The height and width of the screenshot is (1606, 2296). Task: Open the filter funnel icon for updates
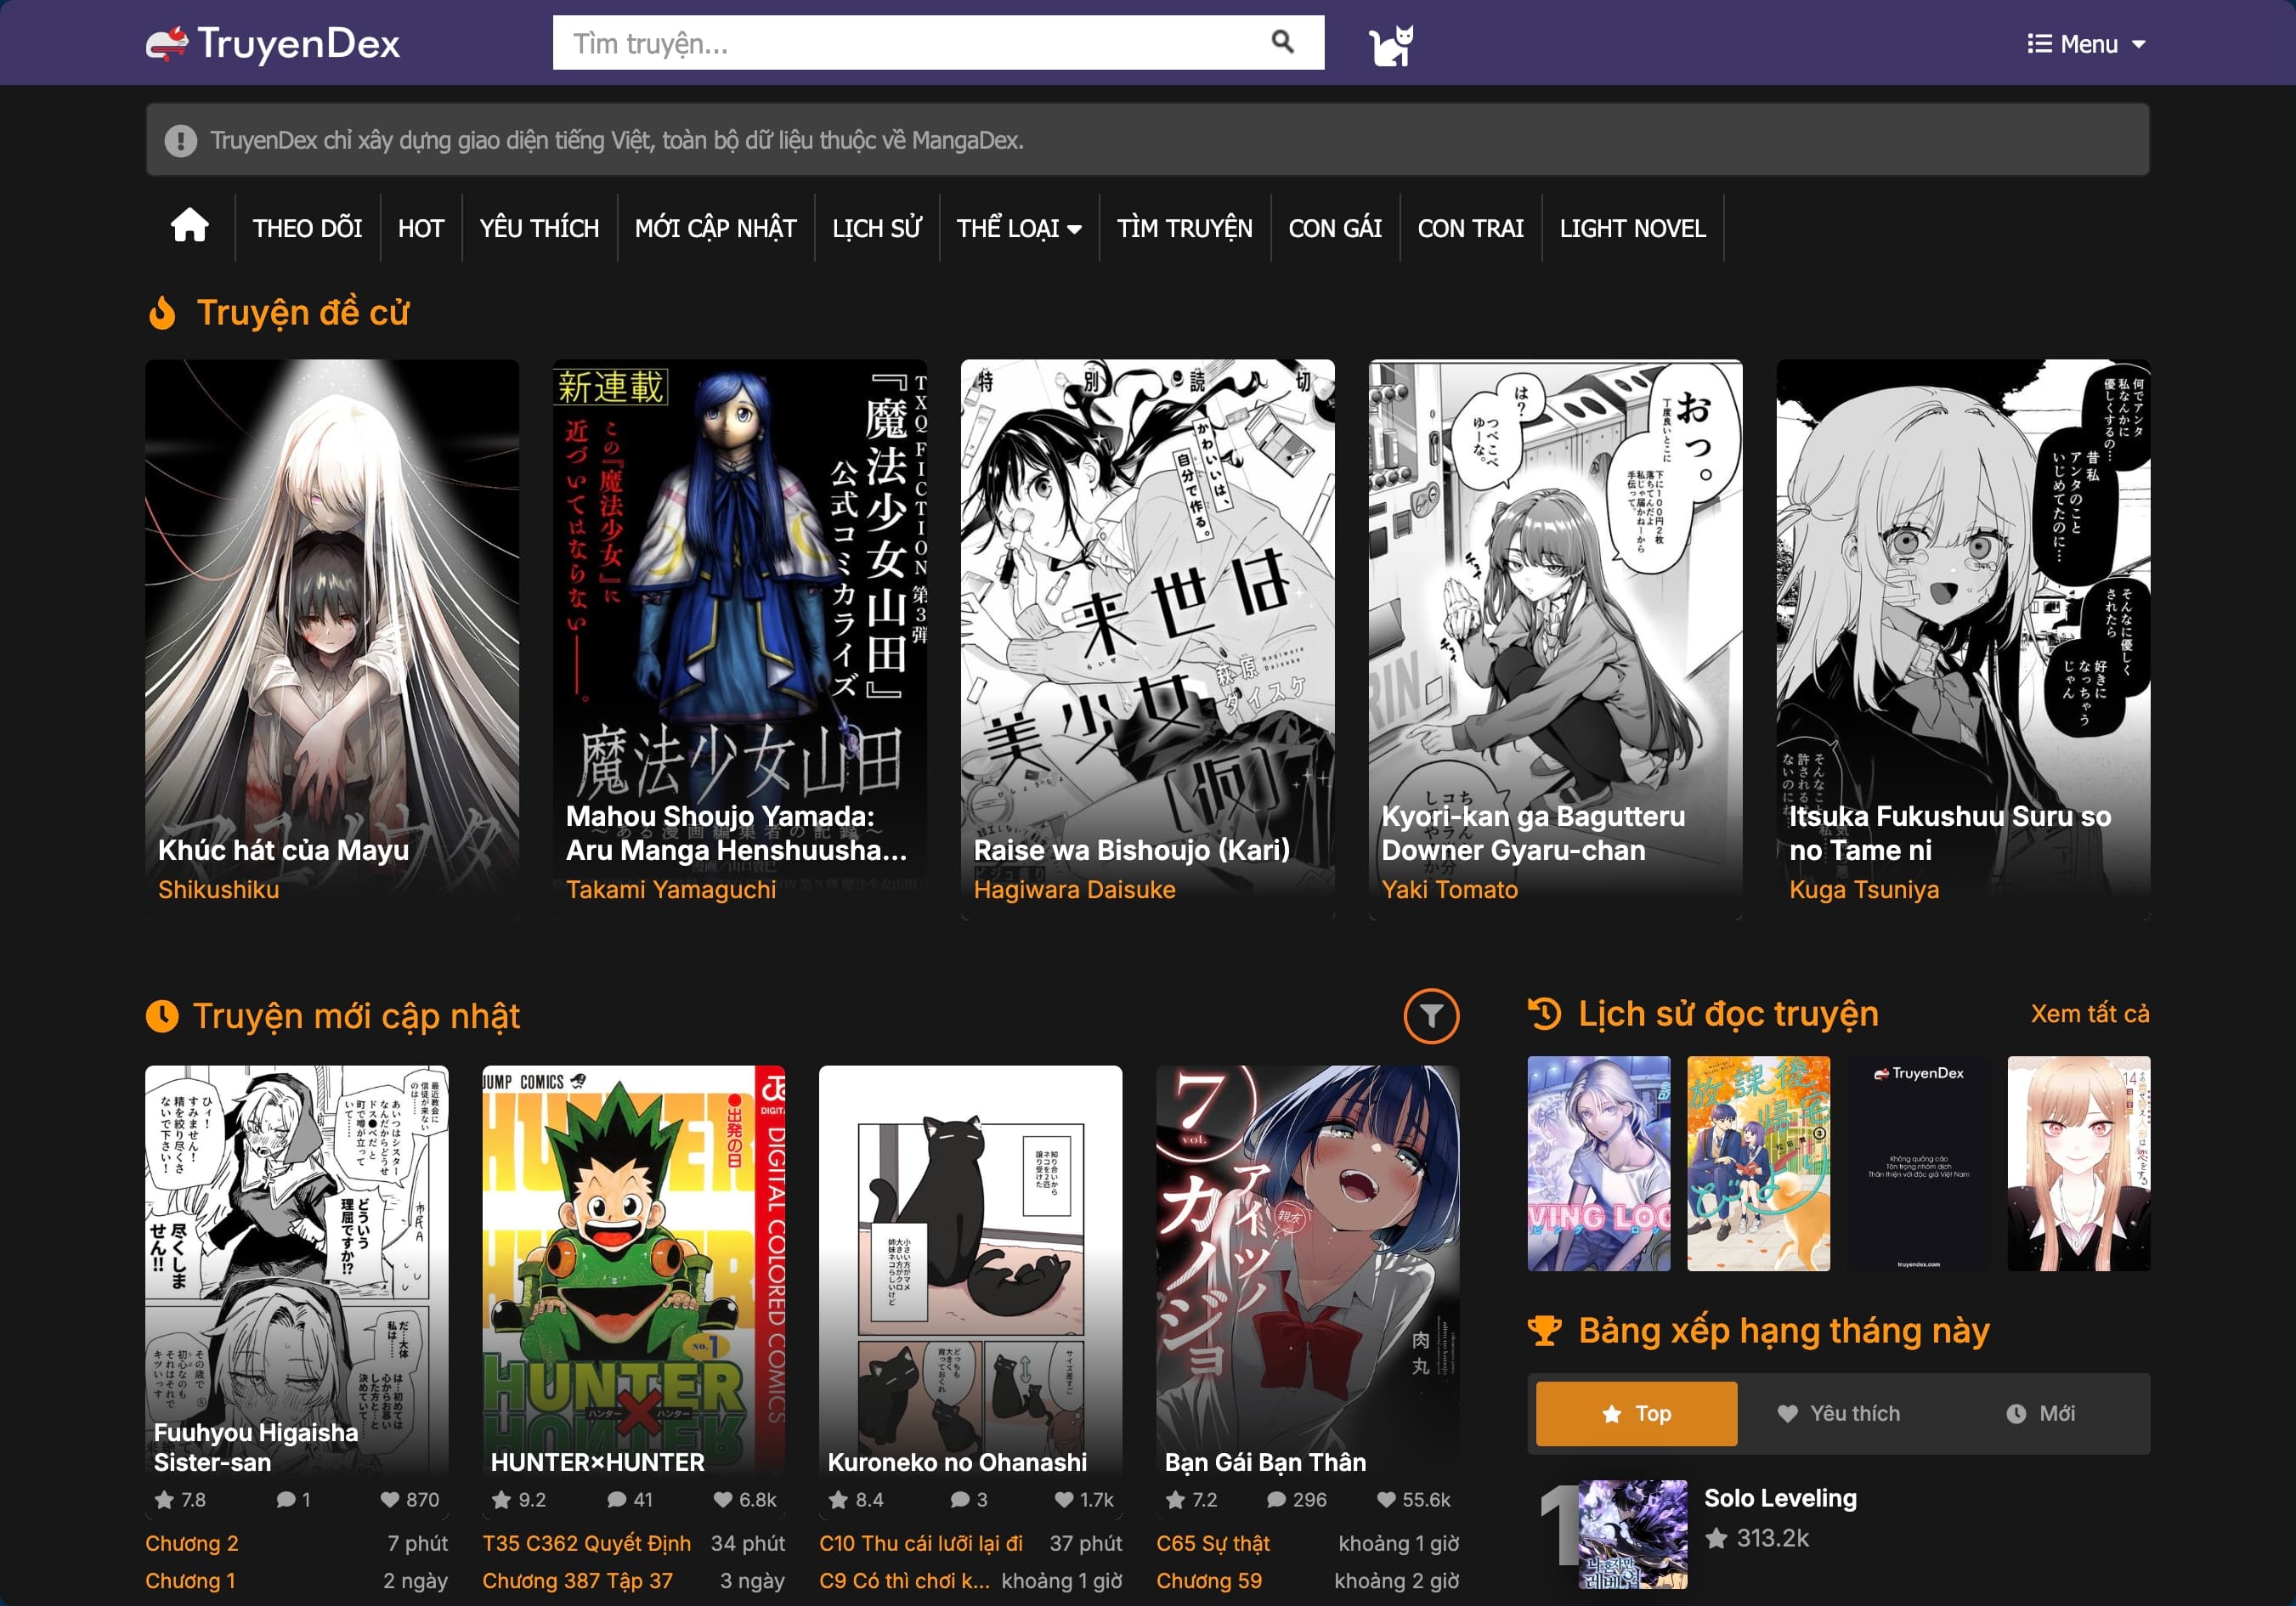1430,1016
